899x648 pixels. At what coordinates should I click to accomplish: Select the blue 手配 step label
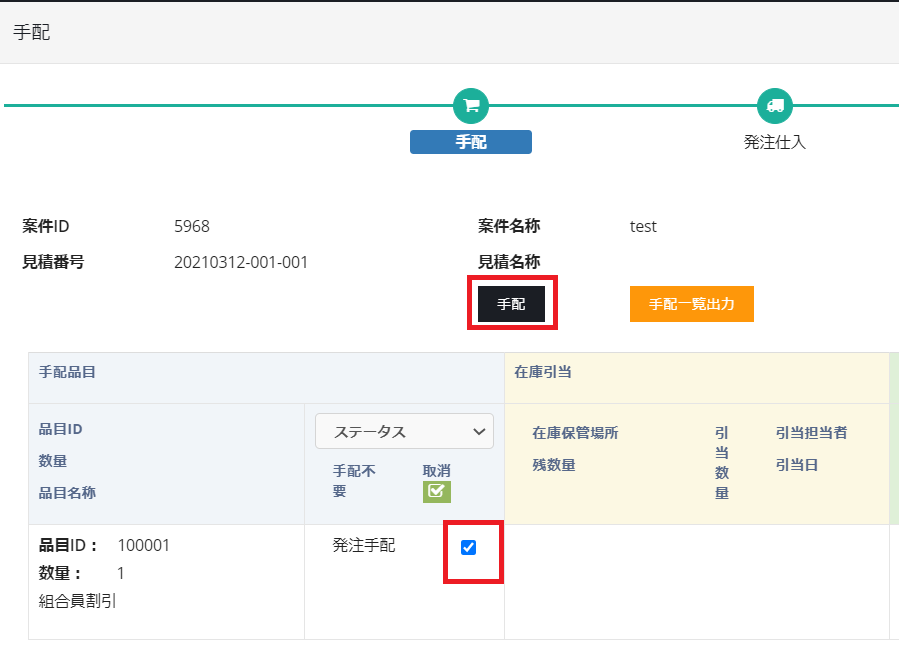471,142
